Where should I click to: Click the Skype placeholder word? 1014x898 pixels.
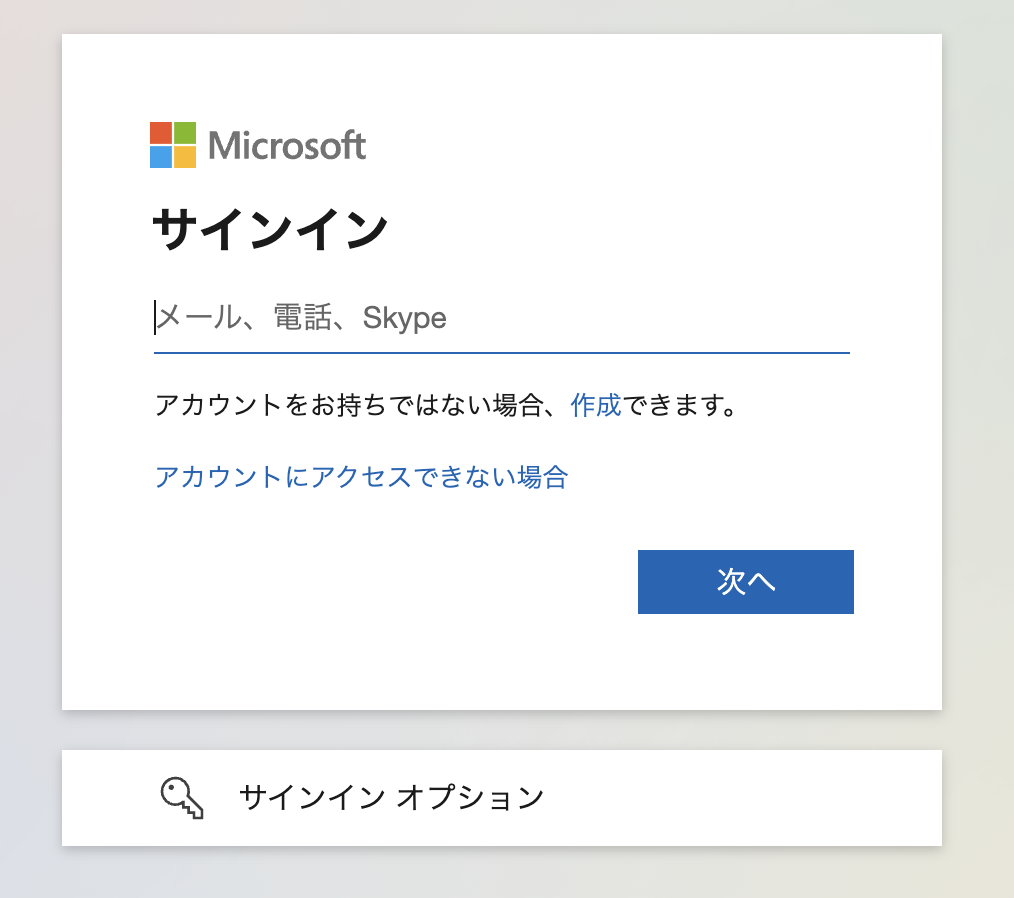pos(404,318)
